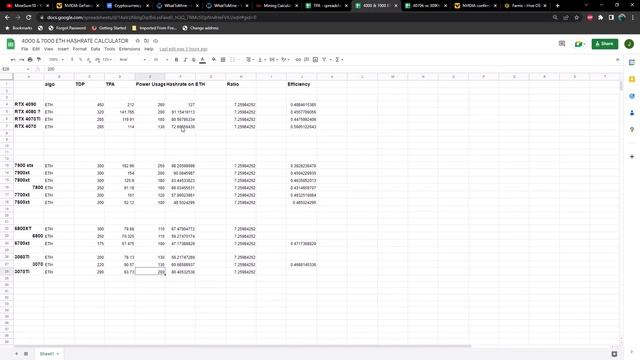Open vertical align dropdown
Image resolution: width=640 pixels, height=360 pixels.
tap(261, 60)
